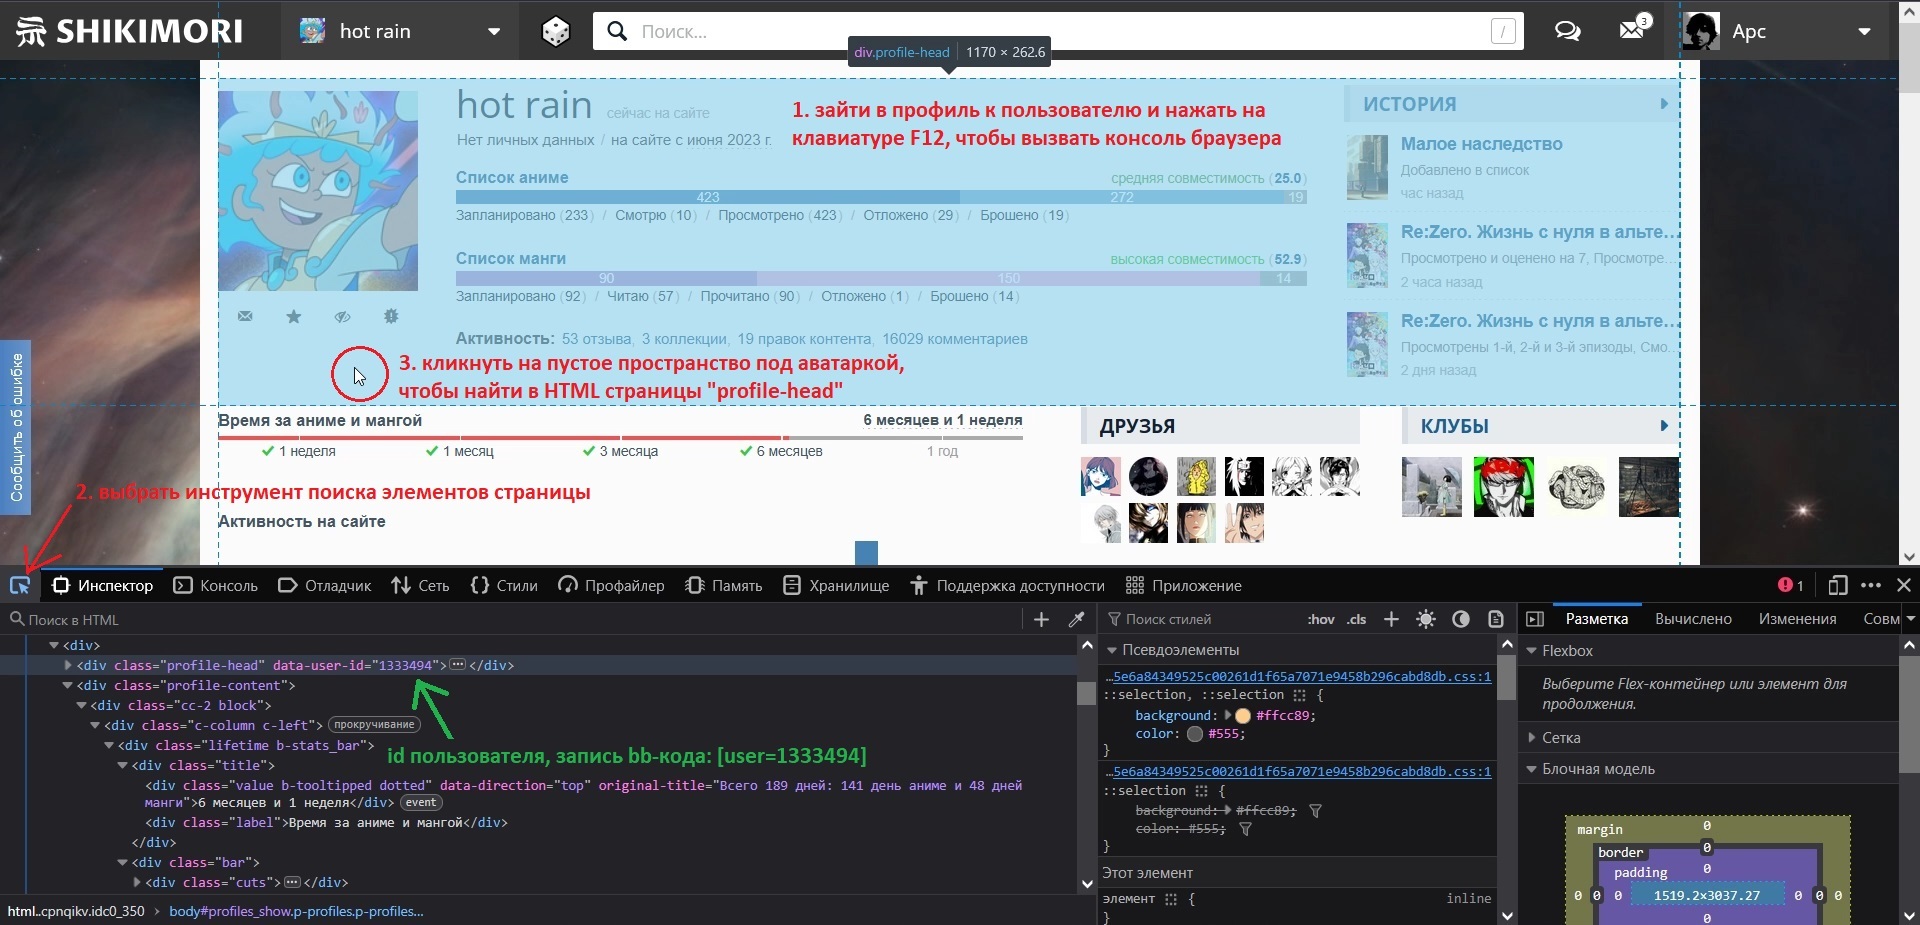
Task: Click the random dice icon in the header
Action: pos(555,32)
